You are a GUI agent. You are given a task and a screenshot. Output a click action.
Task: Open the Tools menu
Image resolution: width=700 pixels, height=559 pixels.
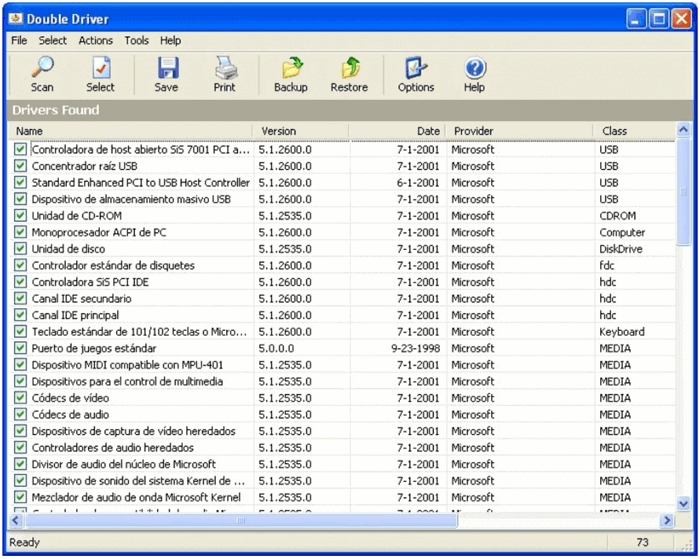click(x=136, y=41)
